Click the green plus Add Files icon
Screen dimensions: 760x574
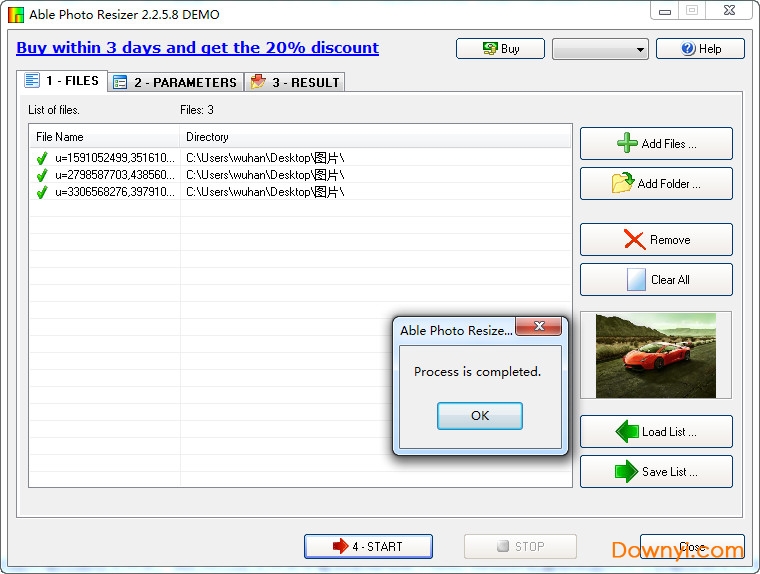(x=627, y=143)
